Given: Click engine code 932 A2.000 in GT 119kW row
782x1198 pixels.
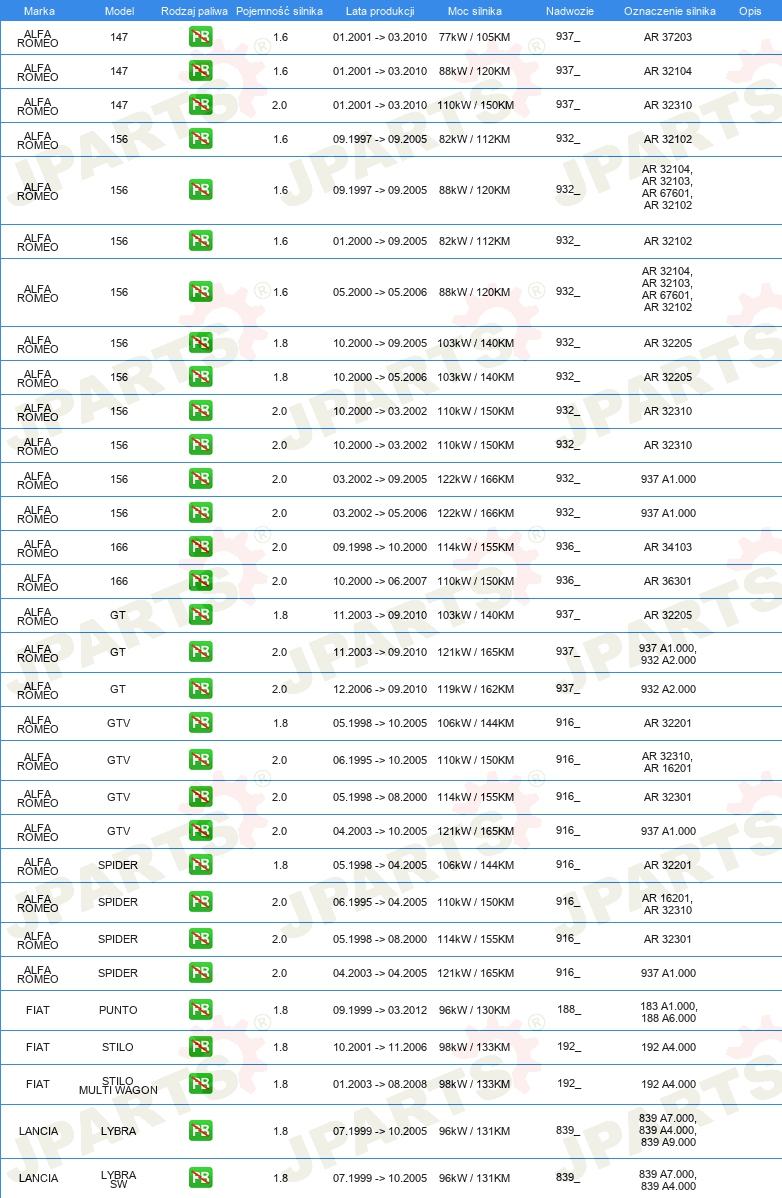Looking at the screenshot, I should pos(668,689).
